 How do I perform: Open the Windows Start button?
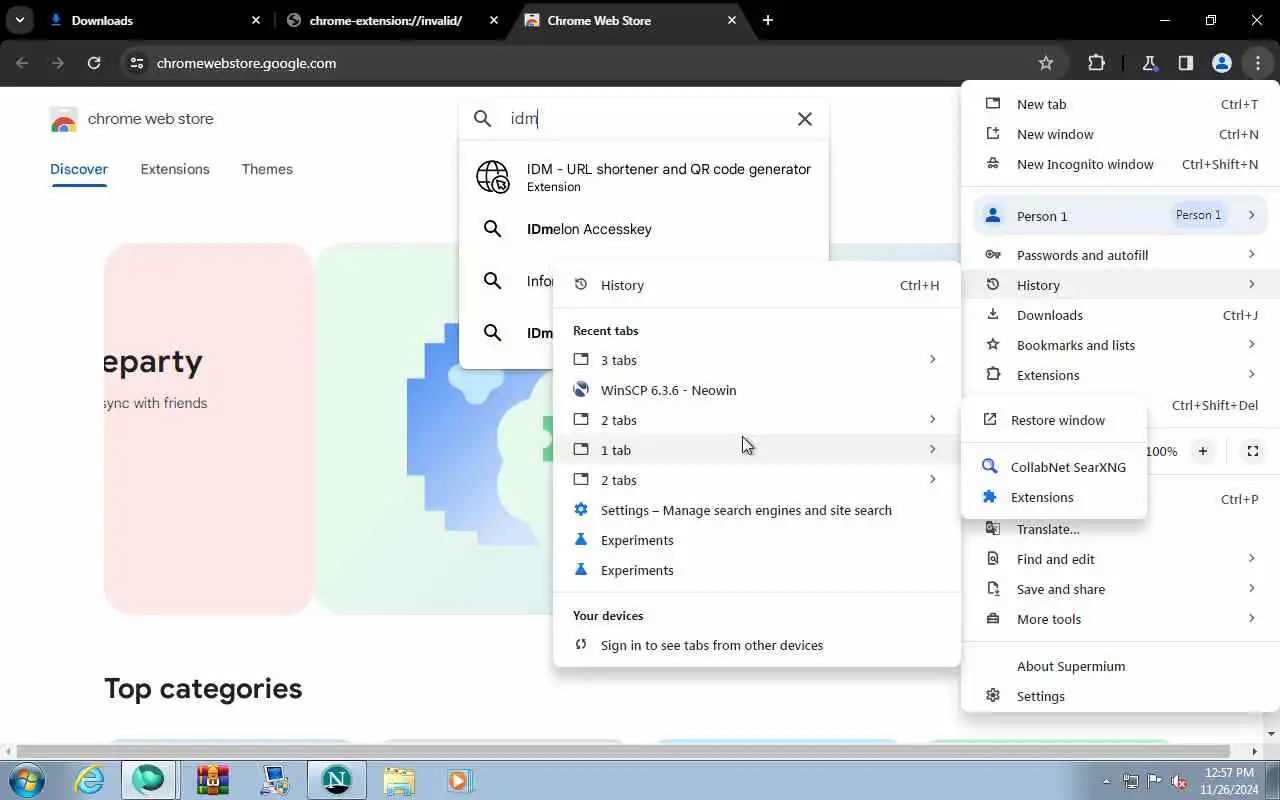(27, 780)
